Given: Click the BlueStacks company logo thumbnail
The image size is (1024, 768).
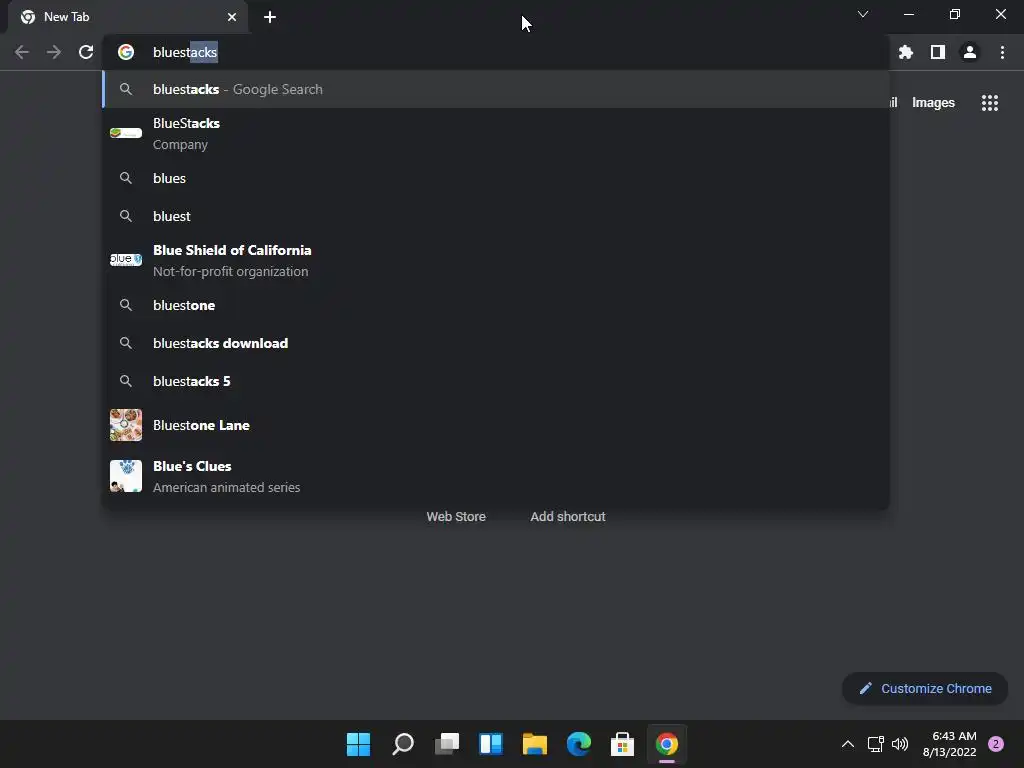Looking at the screenshot, I should [x=126, y=133].
